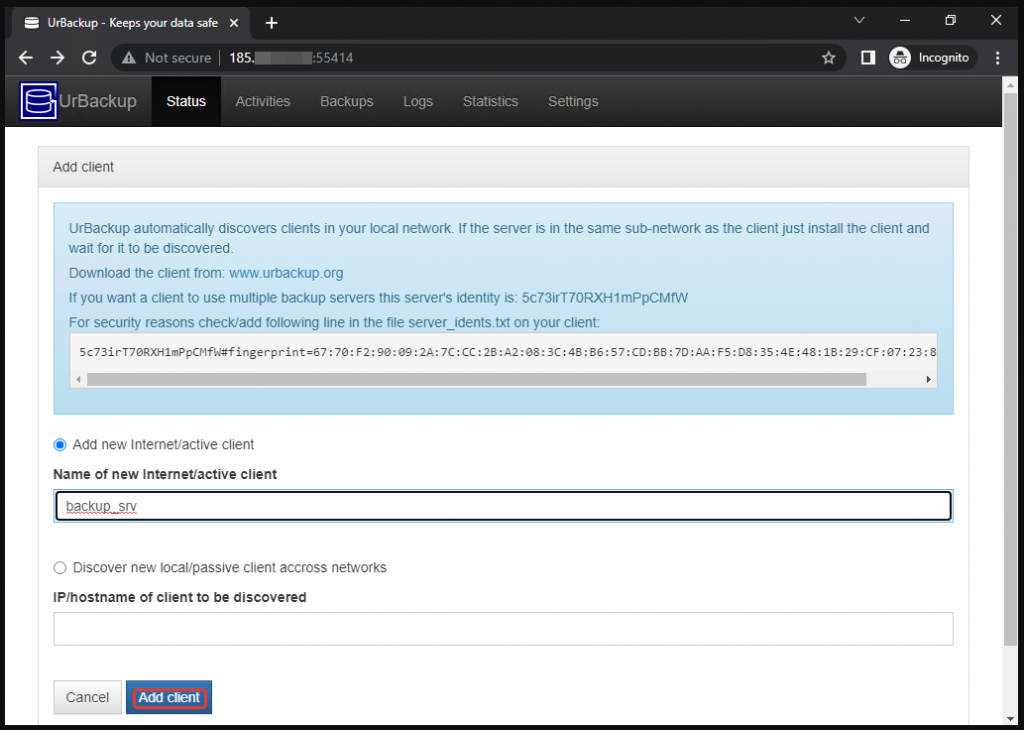Click the fingerprint horizontal scrollbar thumb
This screenshot has height=730, width=1024.
click(x=476, y=379)
